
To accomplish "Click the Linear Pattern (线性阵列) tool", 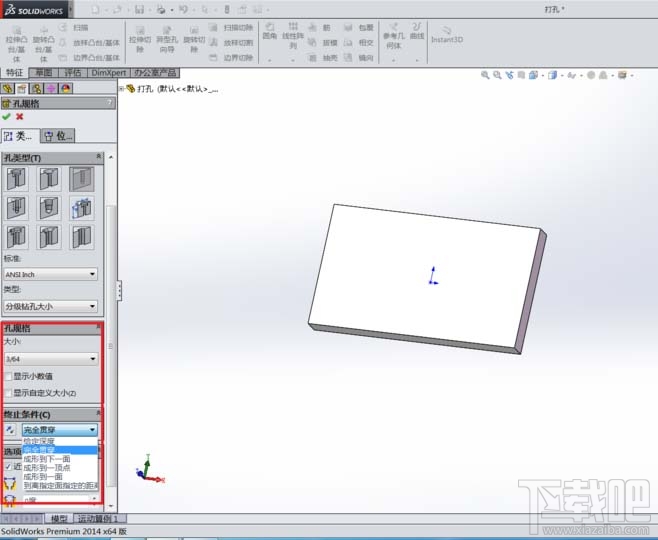I will (293, 36).
